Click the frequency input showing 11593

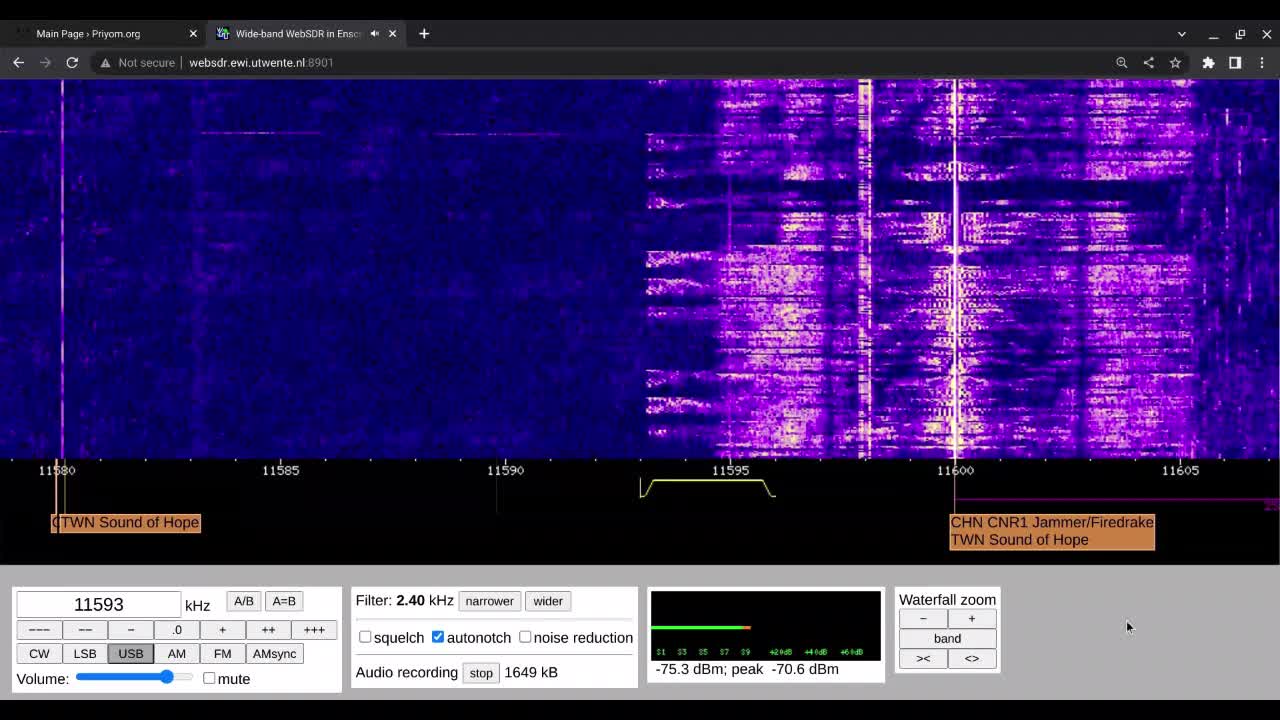pos(98,604)
